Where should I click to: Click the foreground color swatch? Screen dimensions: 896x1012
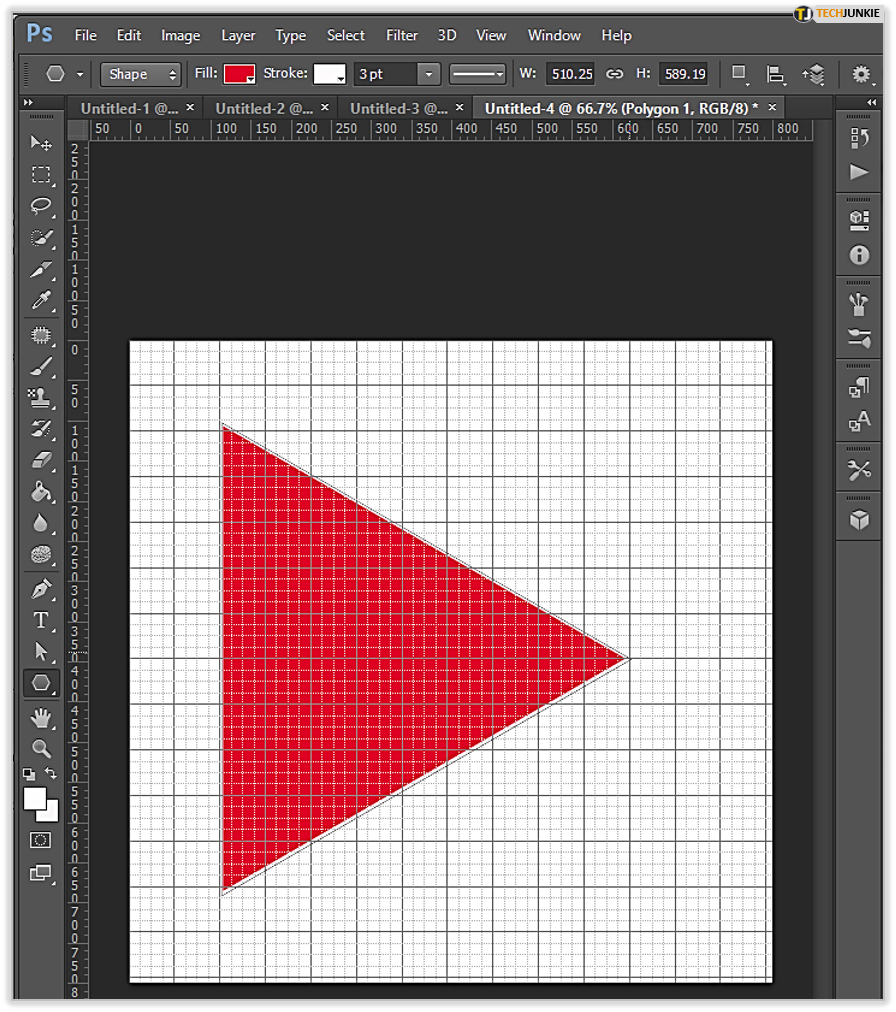(x=35, y=798)
